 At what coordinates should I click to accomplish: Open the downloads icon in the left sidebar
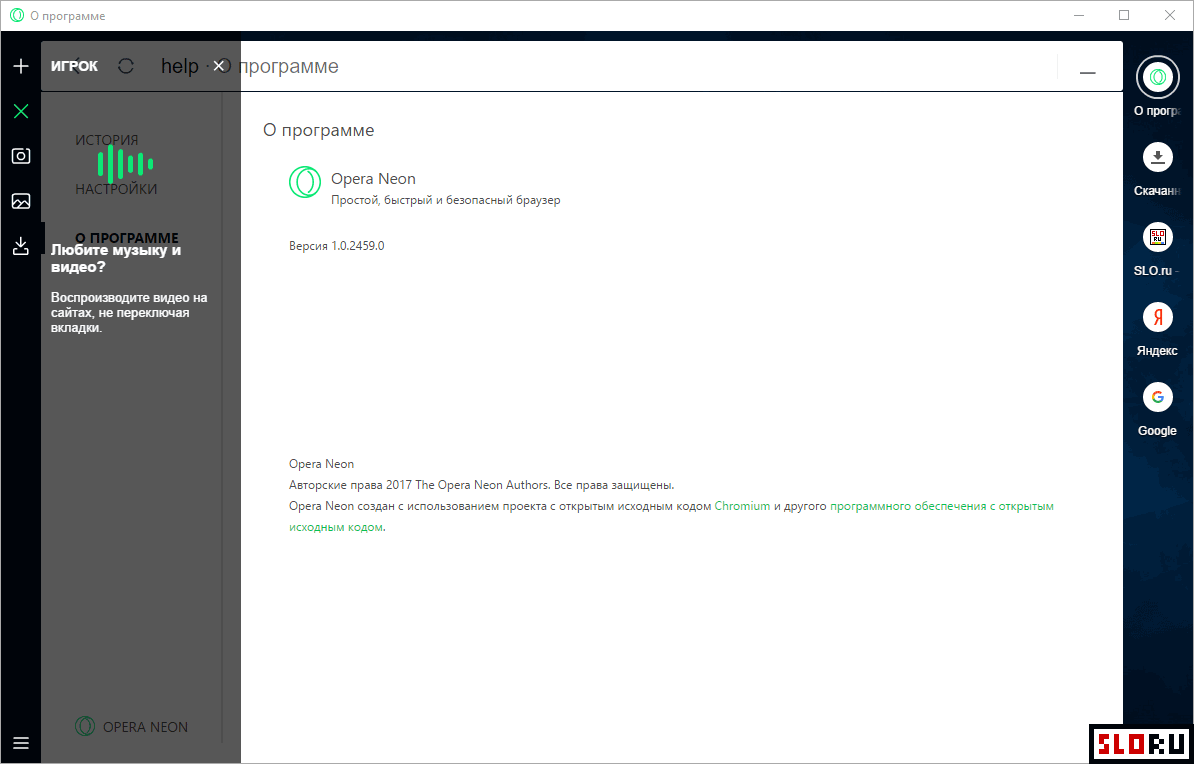point(21,245)
